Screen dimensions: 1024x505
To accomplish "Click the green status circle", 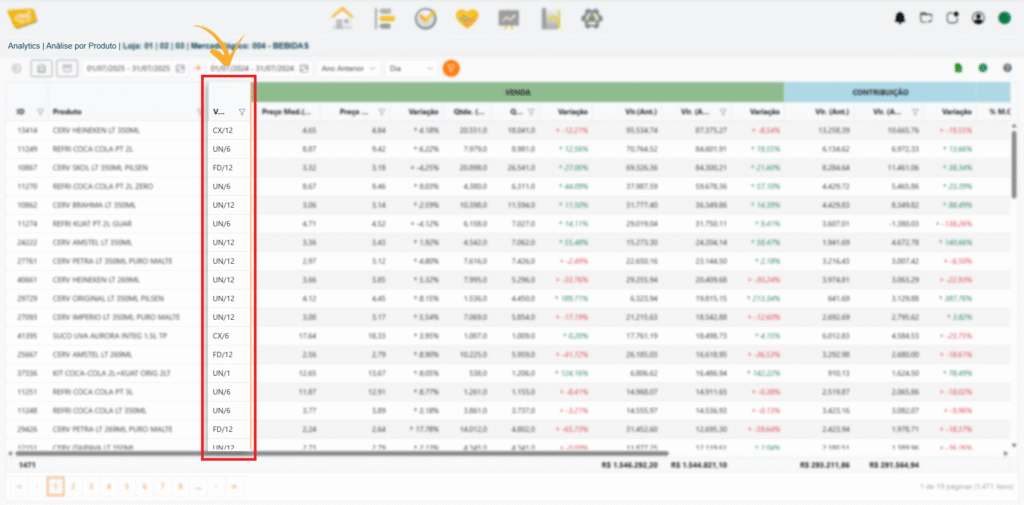I will coord(1004,18).
